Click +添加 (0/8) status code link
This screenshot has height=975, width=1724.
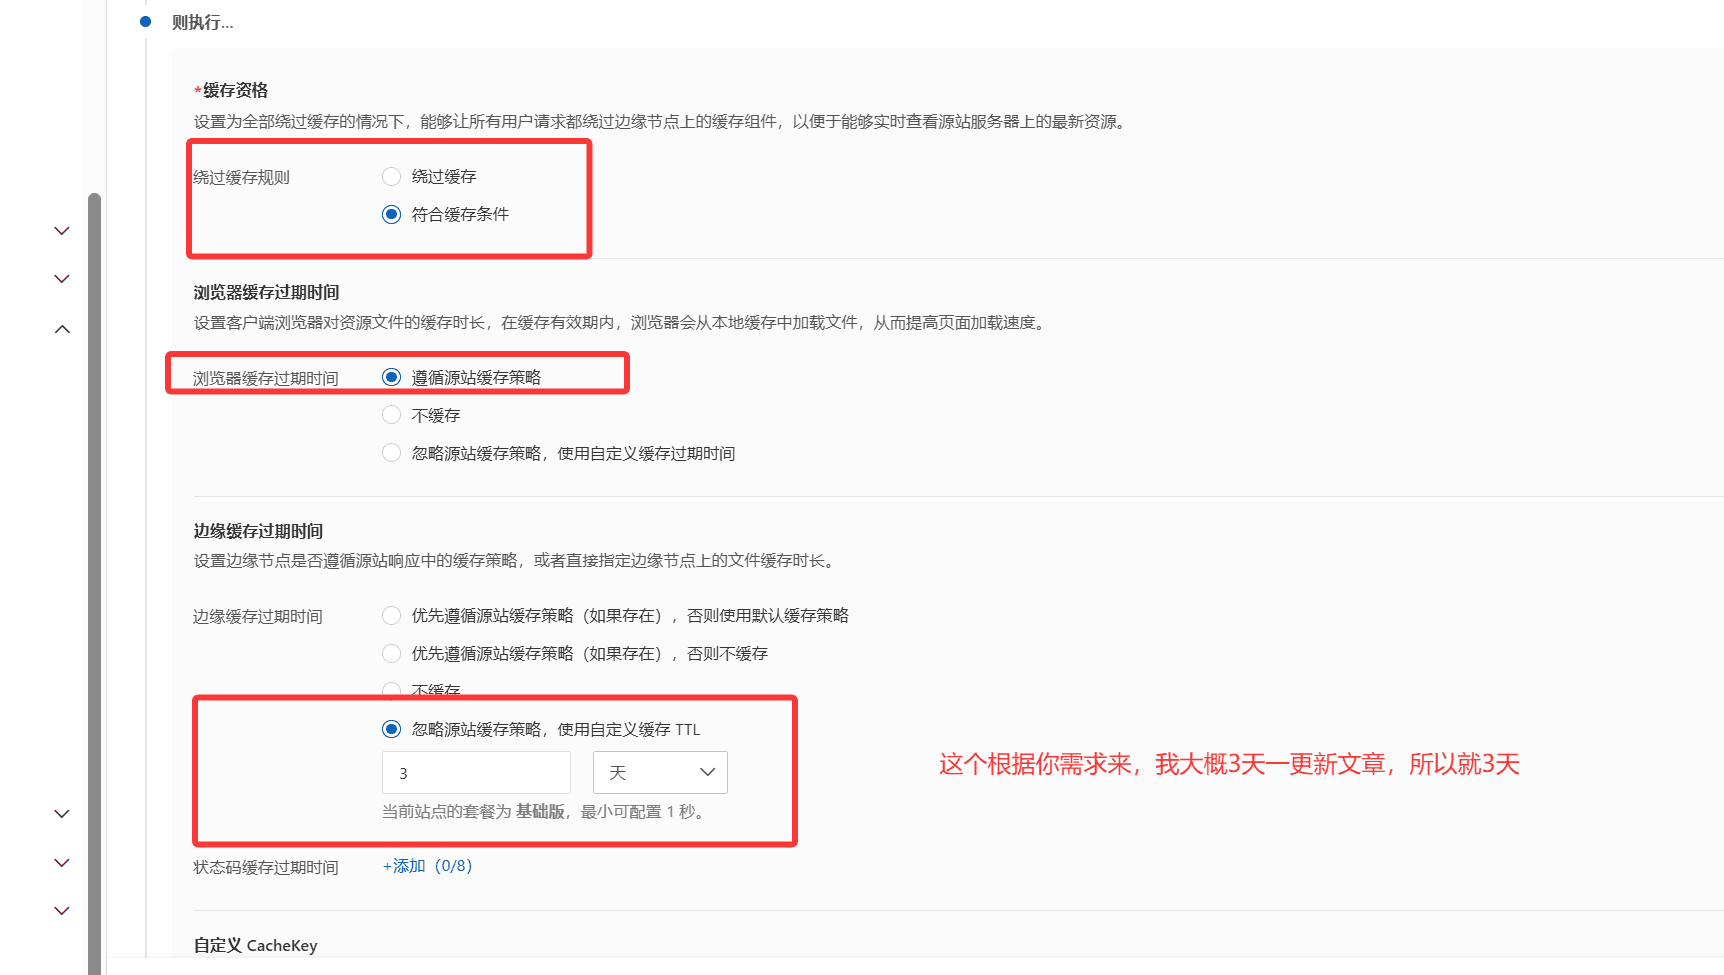pyautogui.click(x=427, y=866)
